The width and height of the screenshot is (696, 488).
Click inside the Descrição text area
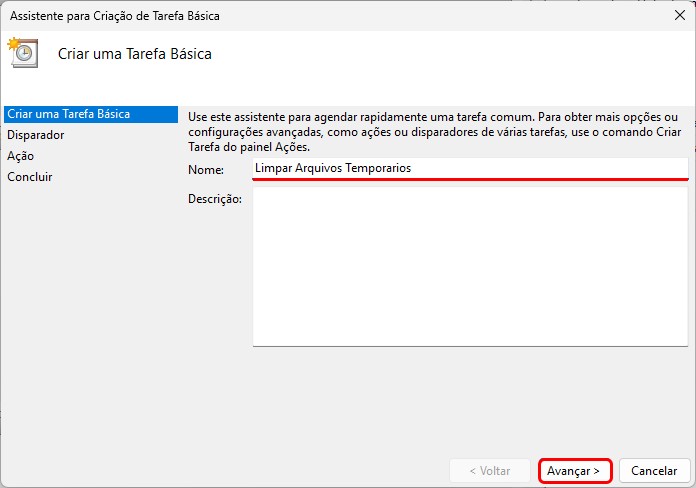pyautogui.click(x=470, y=267)
